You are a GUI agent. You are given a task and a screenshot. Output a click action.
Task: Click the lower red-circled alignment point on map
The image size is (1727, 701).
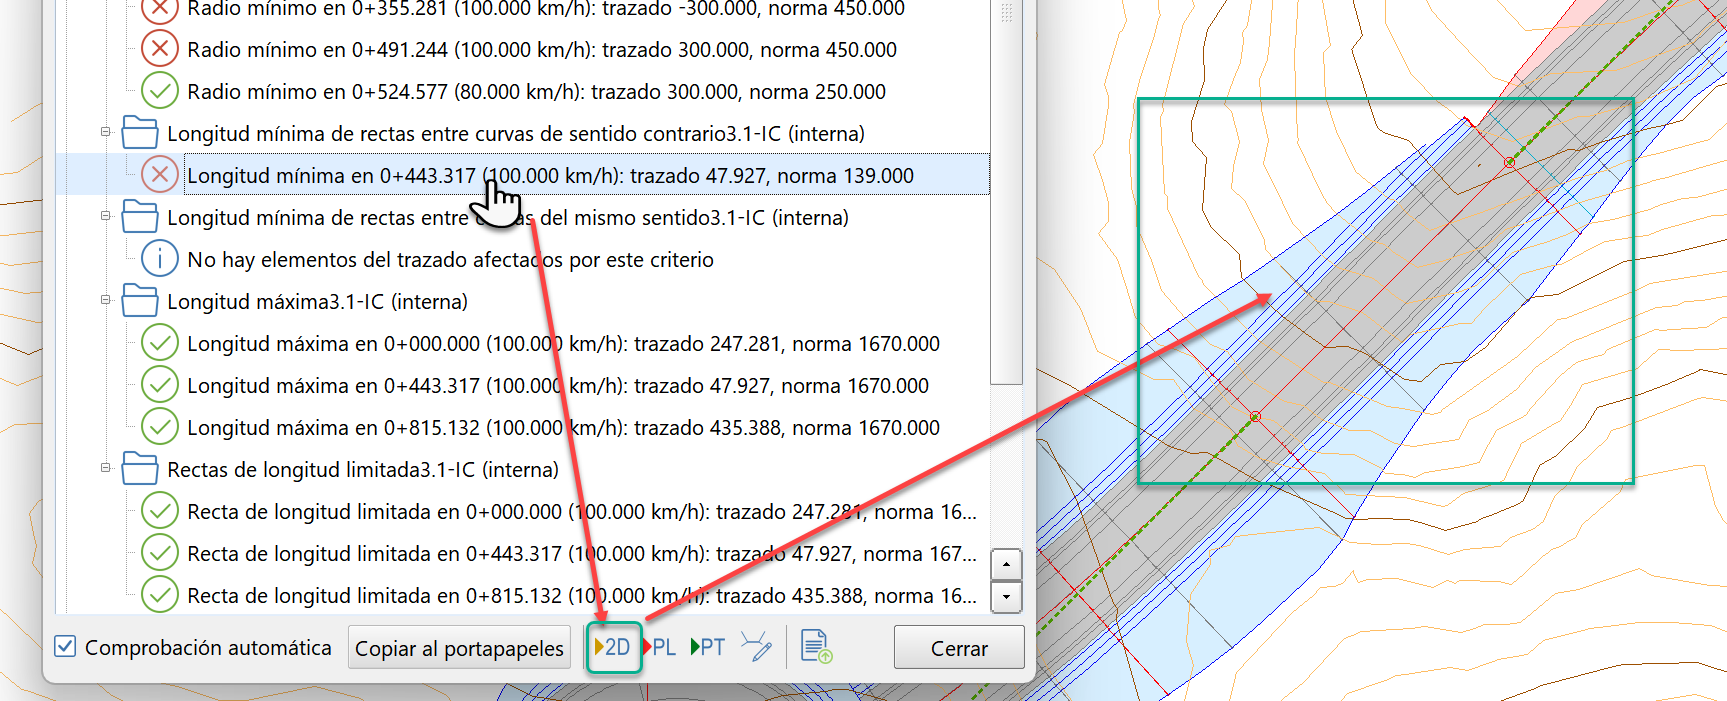[x=1256, y=416]
